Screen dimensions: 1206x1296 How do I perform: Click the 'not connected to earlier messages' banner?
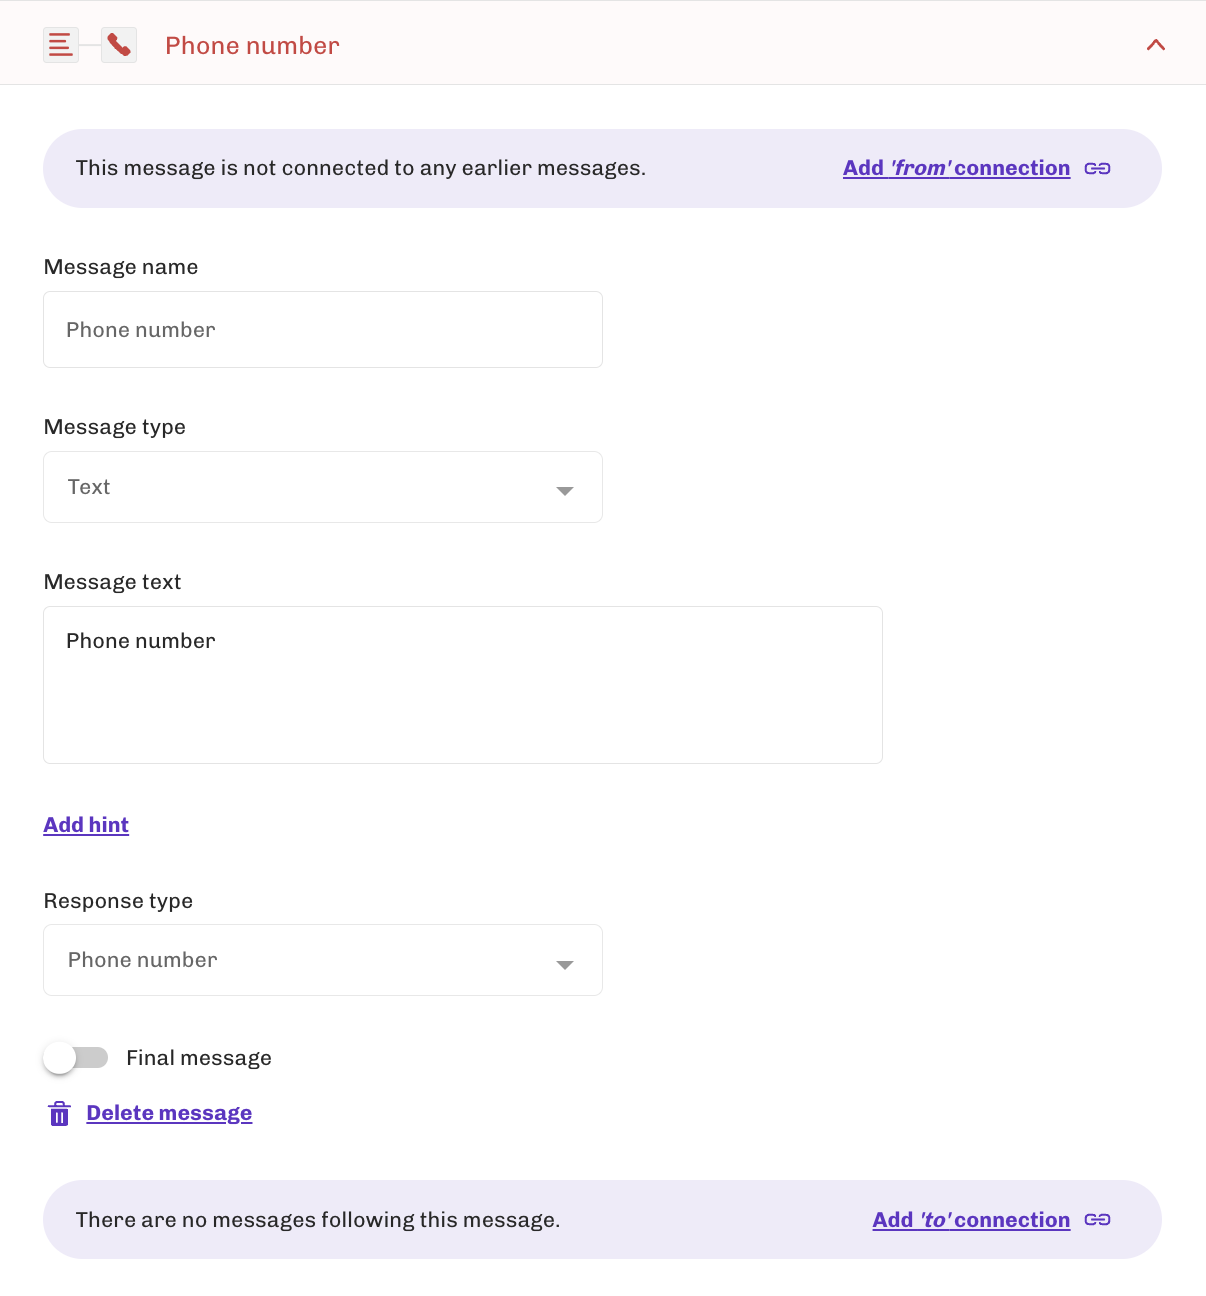[602, 168]
